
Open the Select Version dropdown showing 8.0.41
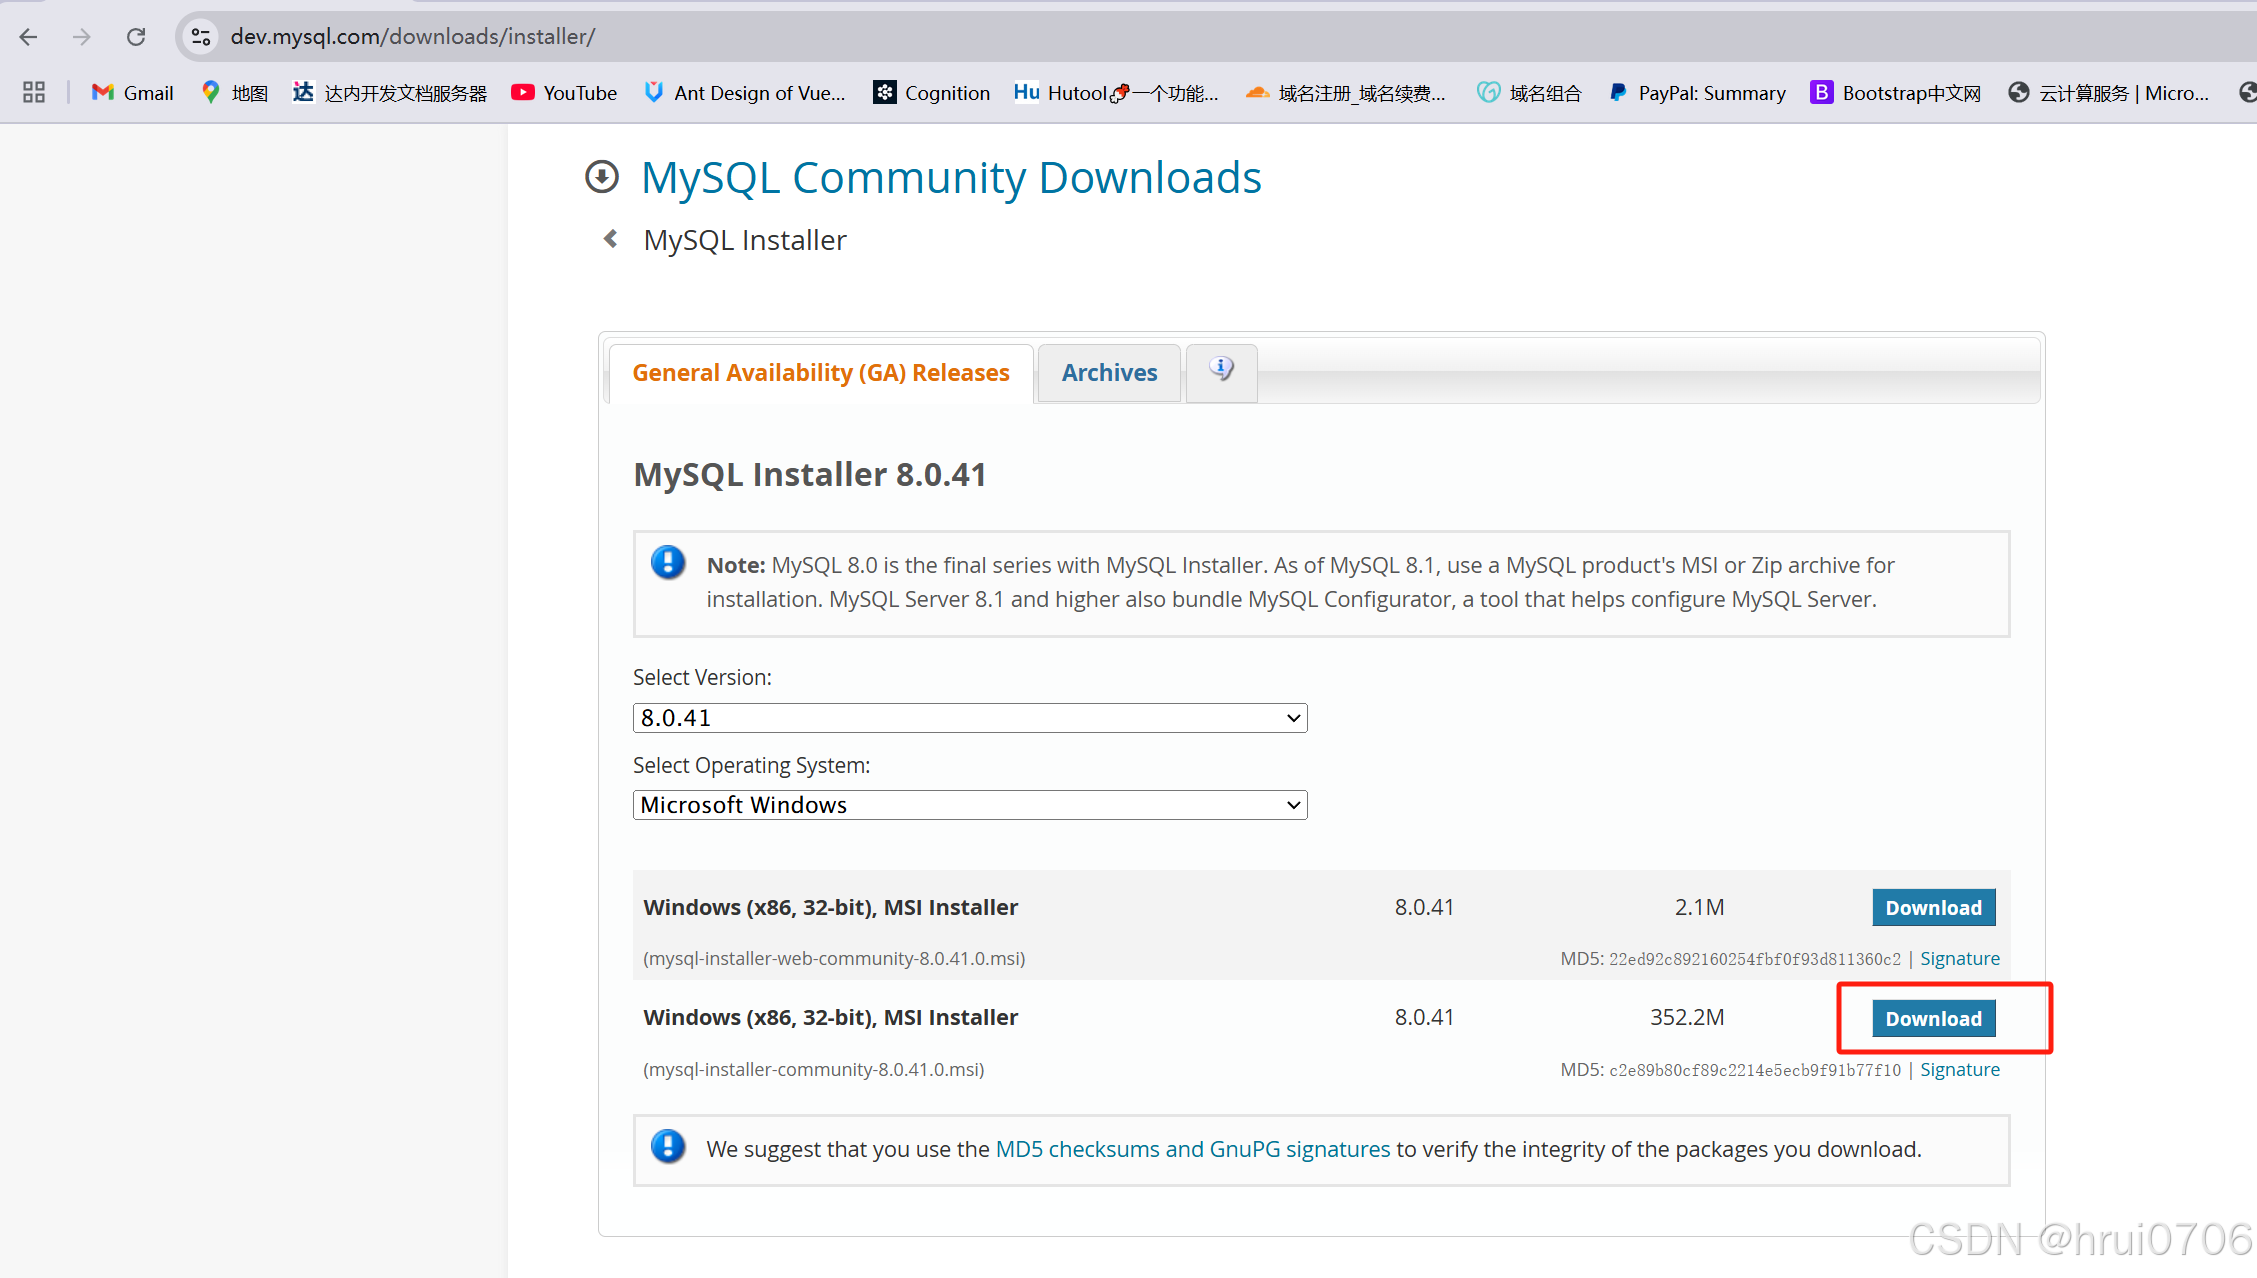click(970, 718)
